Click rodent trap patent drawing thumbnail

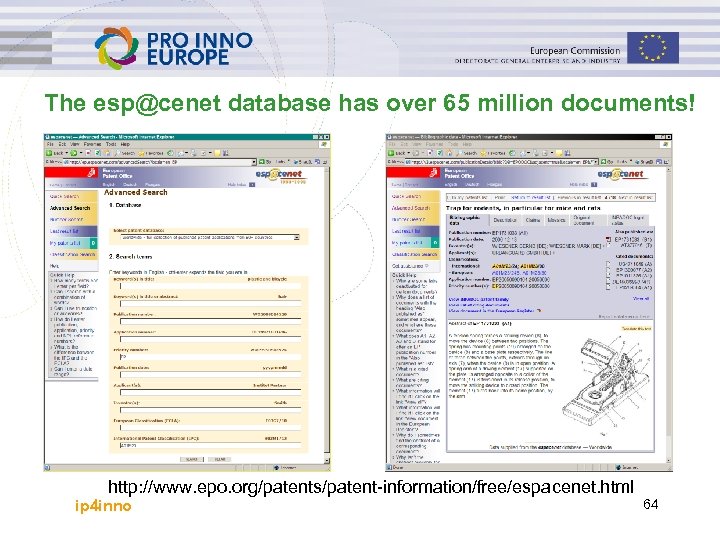pos(606,386)
